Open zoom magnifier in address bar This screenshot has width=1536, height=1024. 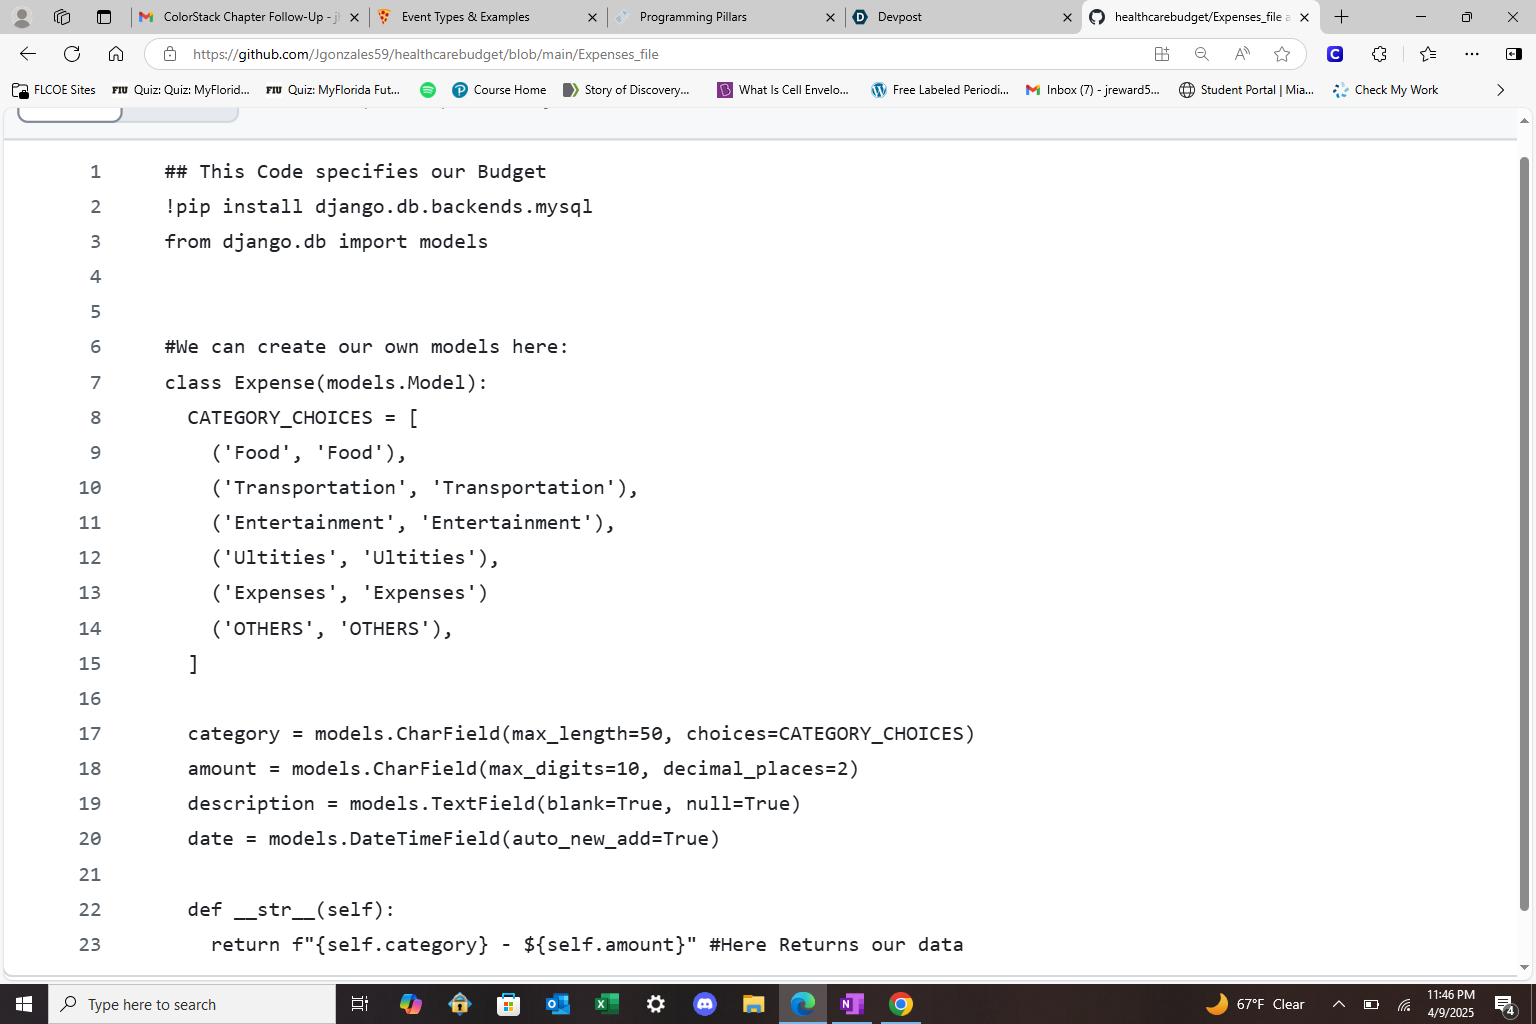(x=1202, y=54)
